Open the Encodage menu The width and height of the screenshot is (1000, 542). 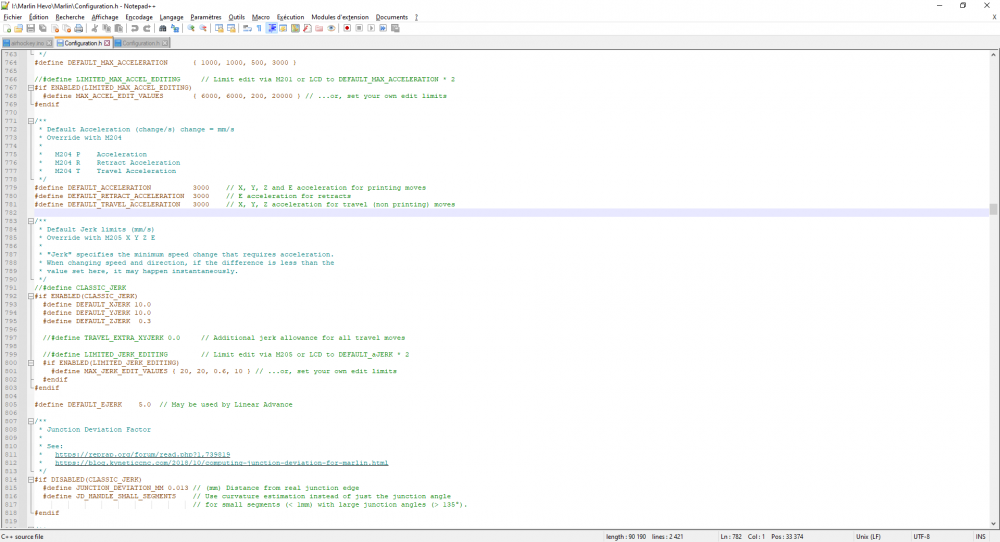(x=139, y=17)
